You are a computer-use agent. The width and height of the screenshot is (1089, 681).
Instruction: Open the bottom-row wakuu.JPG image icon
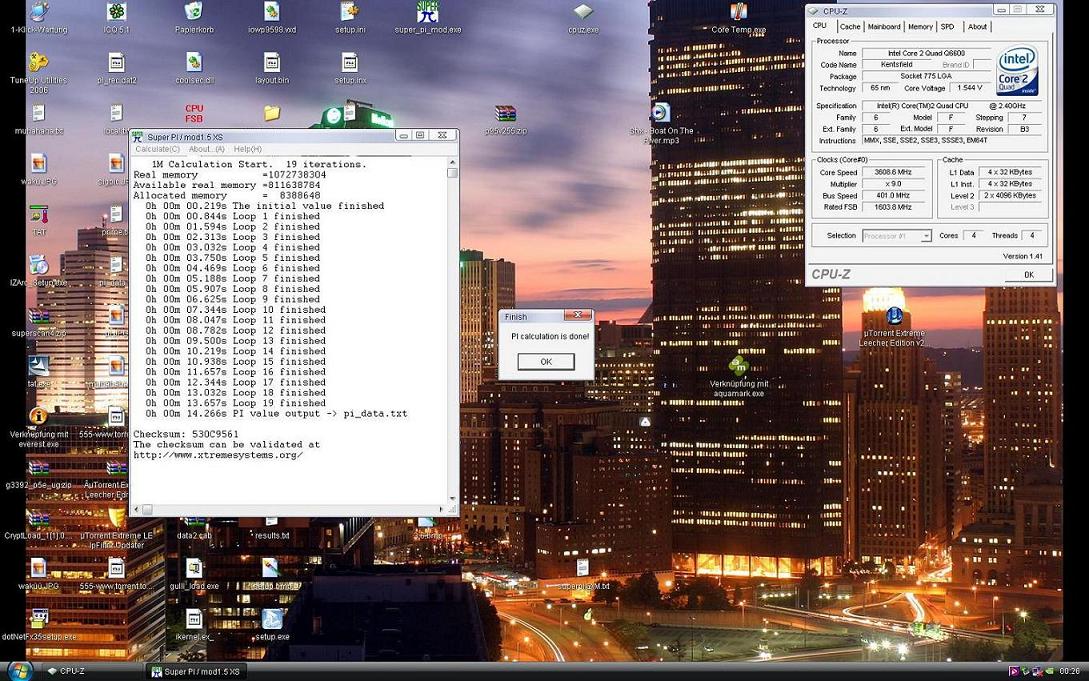[x=39, y=574]
